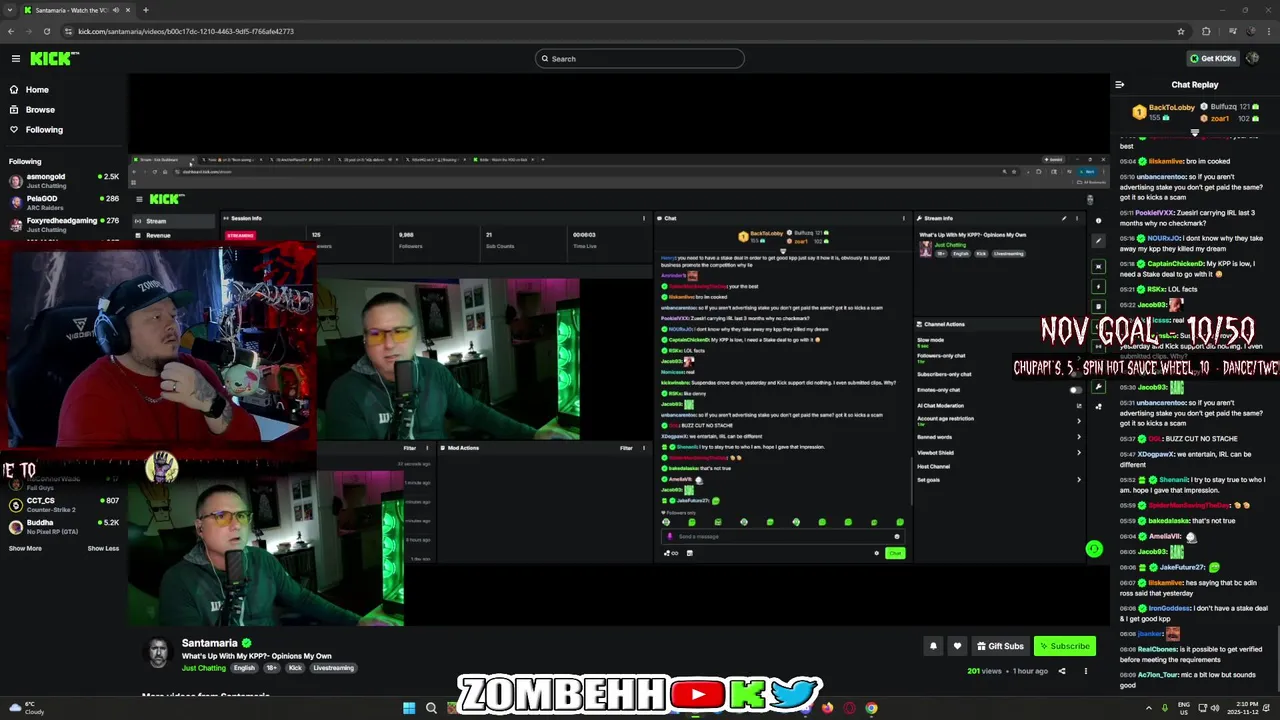Expand Set goals option
The height and width of the screenshot is (720, 1280).
click(1078, 480)
